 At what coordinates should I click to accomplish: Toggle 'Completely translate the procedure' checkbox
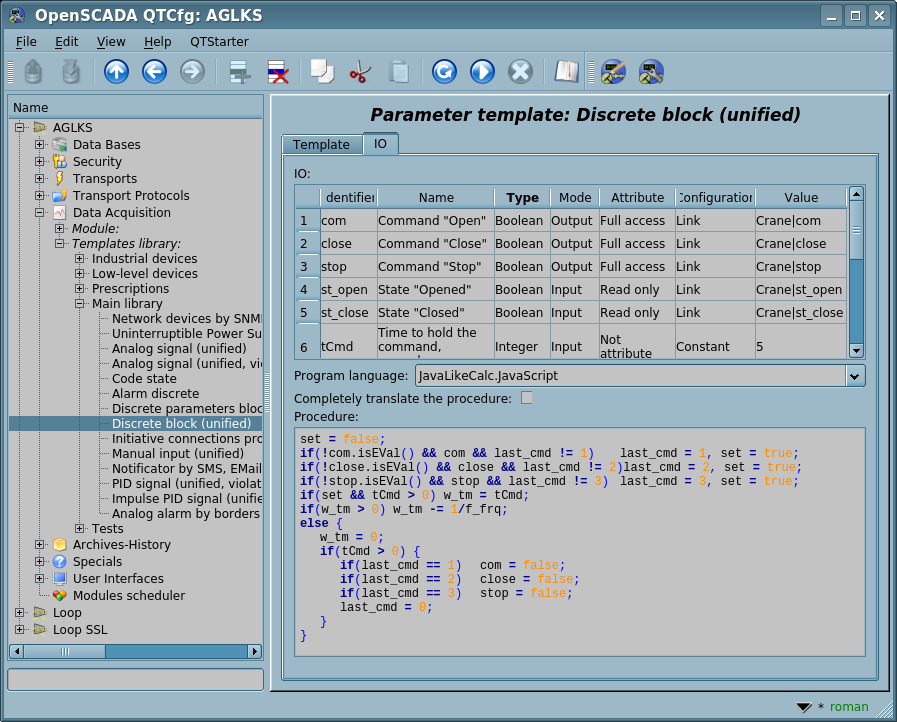[527, 398]
